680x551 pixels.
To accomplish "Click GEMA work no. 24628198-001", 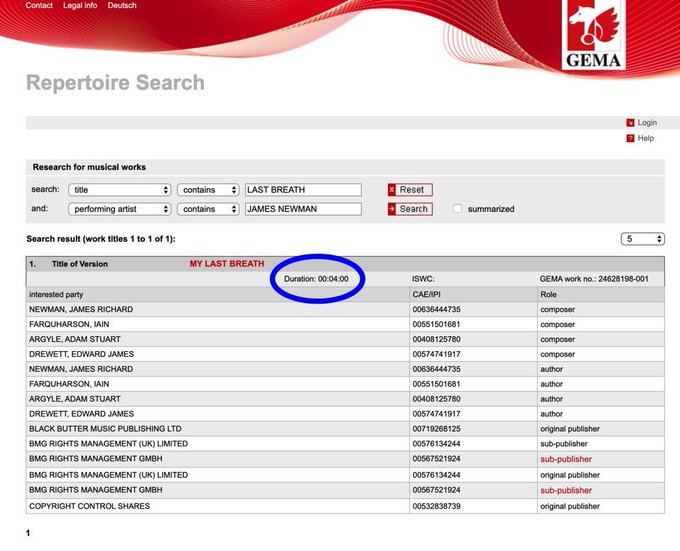I will point(594,279).
